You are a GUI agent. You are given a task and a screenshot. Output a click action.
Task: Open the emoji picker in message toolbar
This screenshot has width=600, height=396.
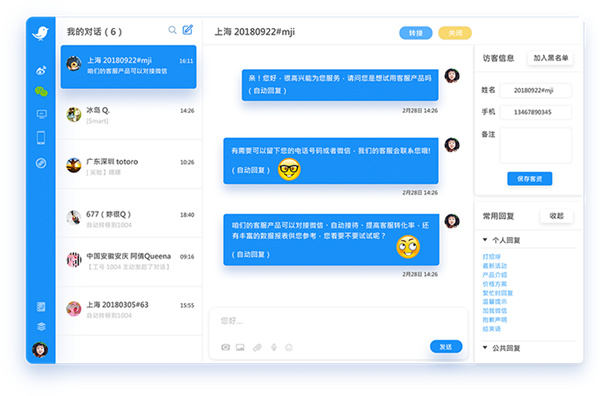[289, 347]
